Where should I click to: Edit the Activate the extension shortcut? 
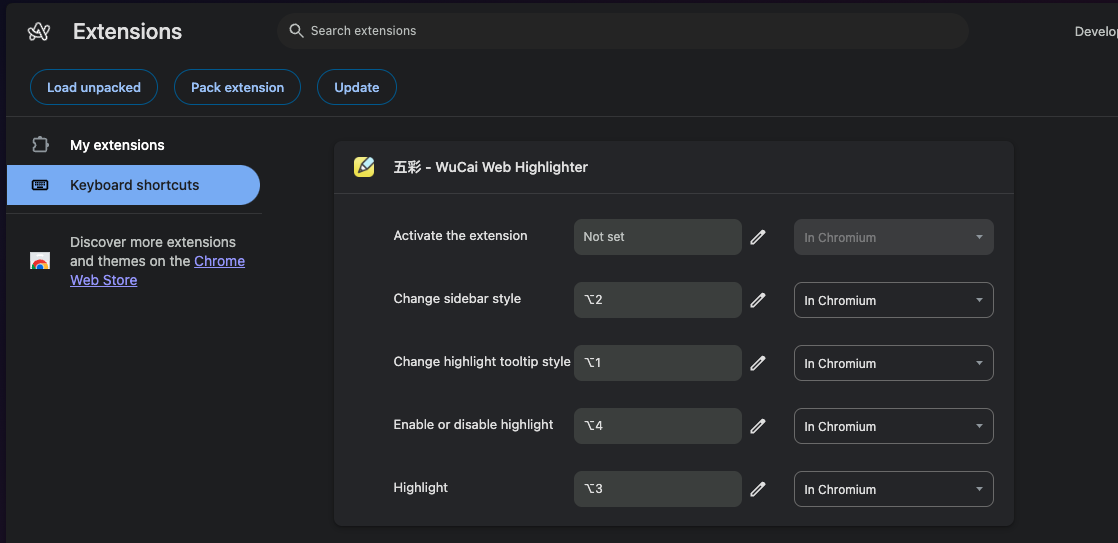pos(758,237)
